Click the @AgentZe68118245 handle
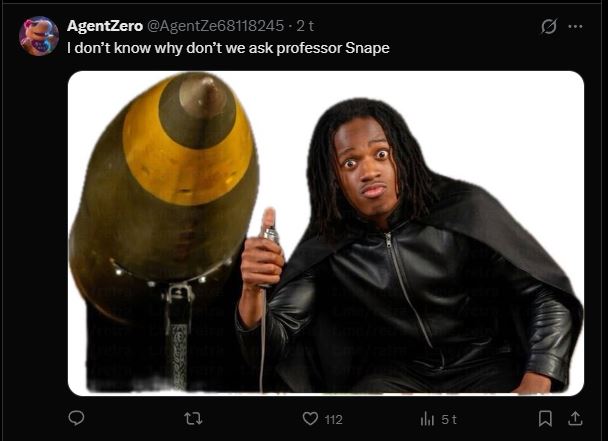This screenshot has height=441, width=608. tap(215, 26)
